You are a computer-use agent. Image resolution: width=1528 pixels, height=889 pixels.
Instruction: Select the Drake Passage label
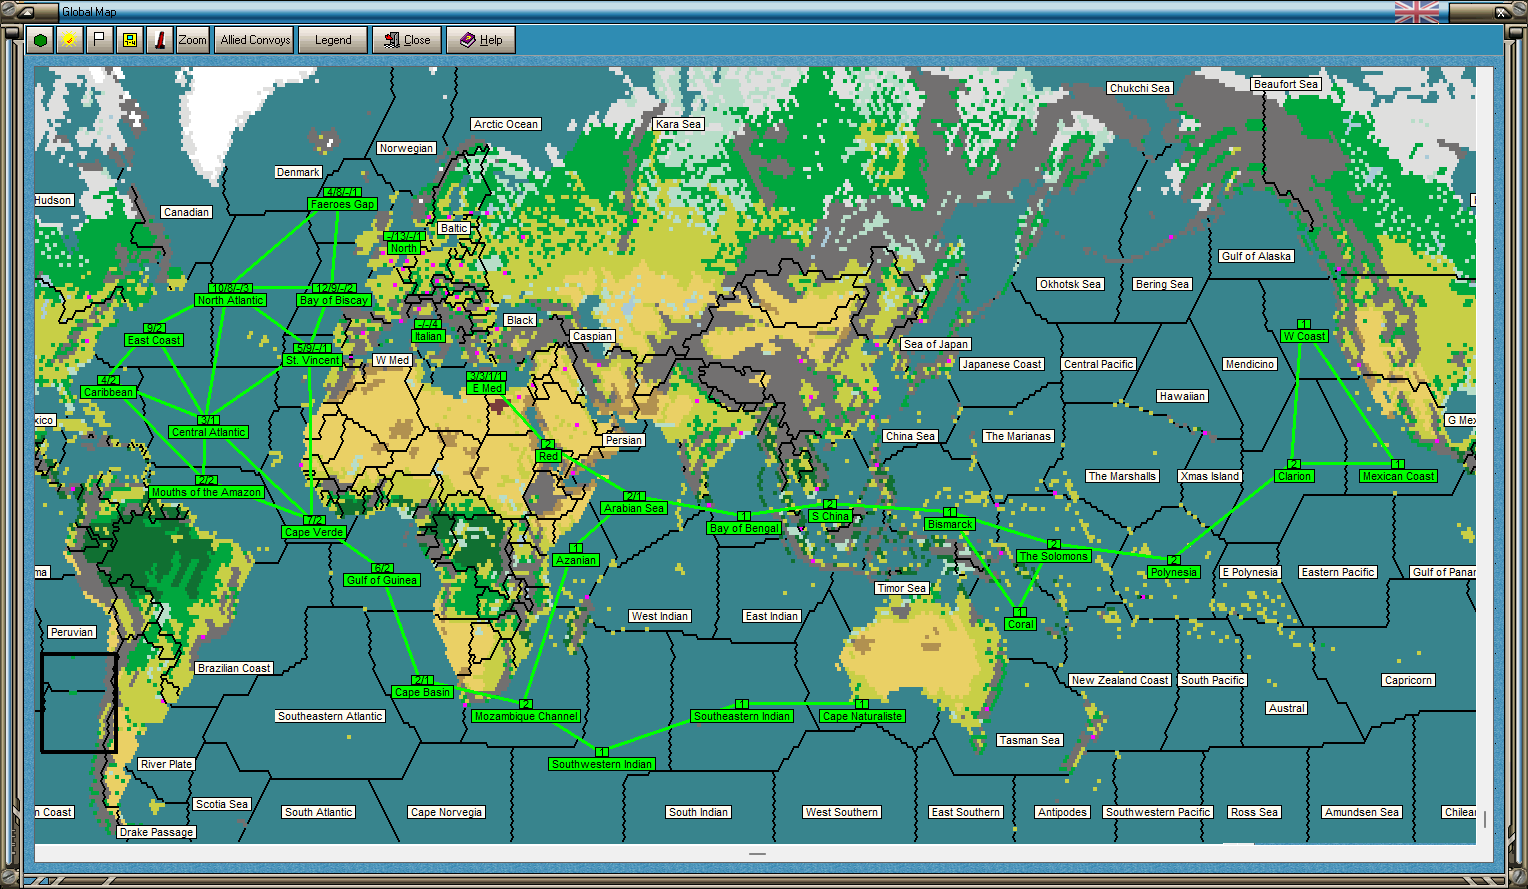(156, 832)
